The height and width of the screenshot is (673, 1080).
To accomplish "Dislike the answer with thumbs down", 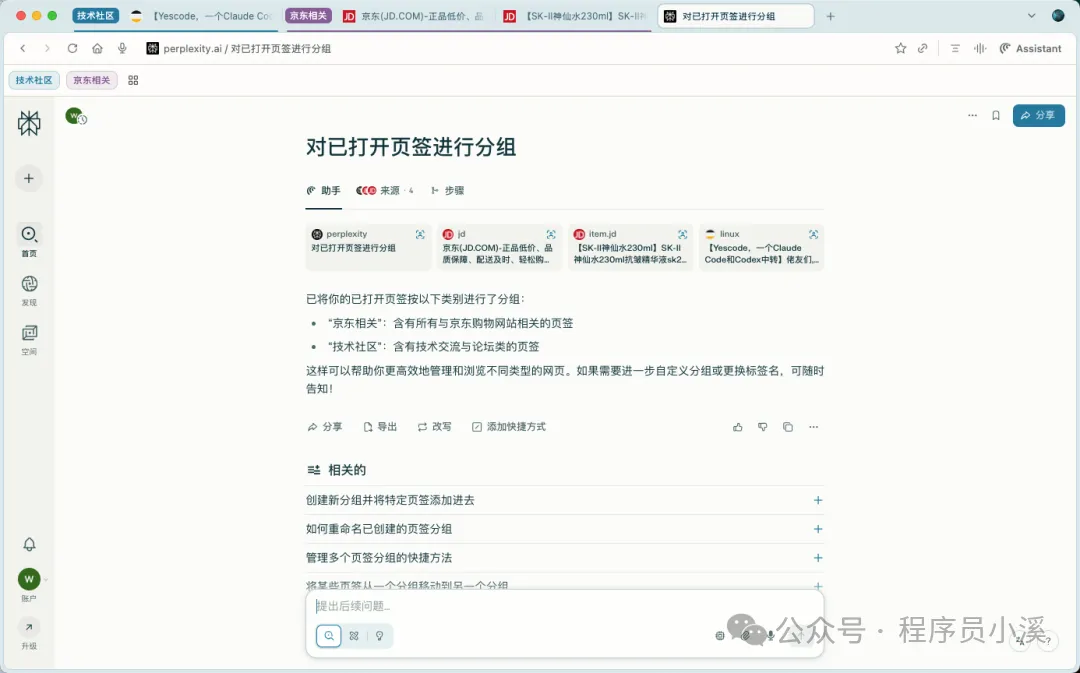I will pyautogui.click(x=762, y=427).
